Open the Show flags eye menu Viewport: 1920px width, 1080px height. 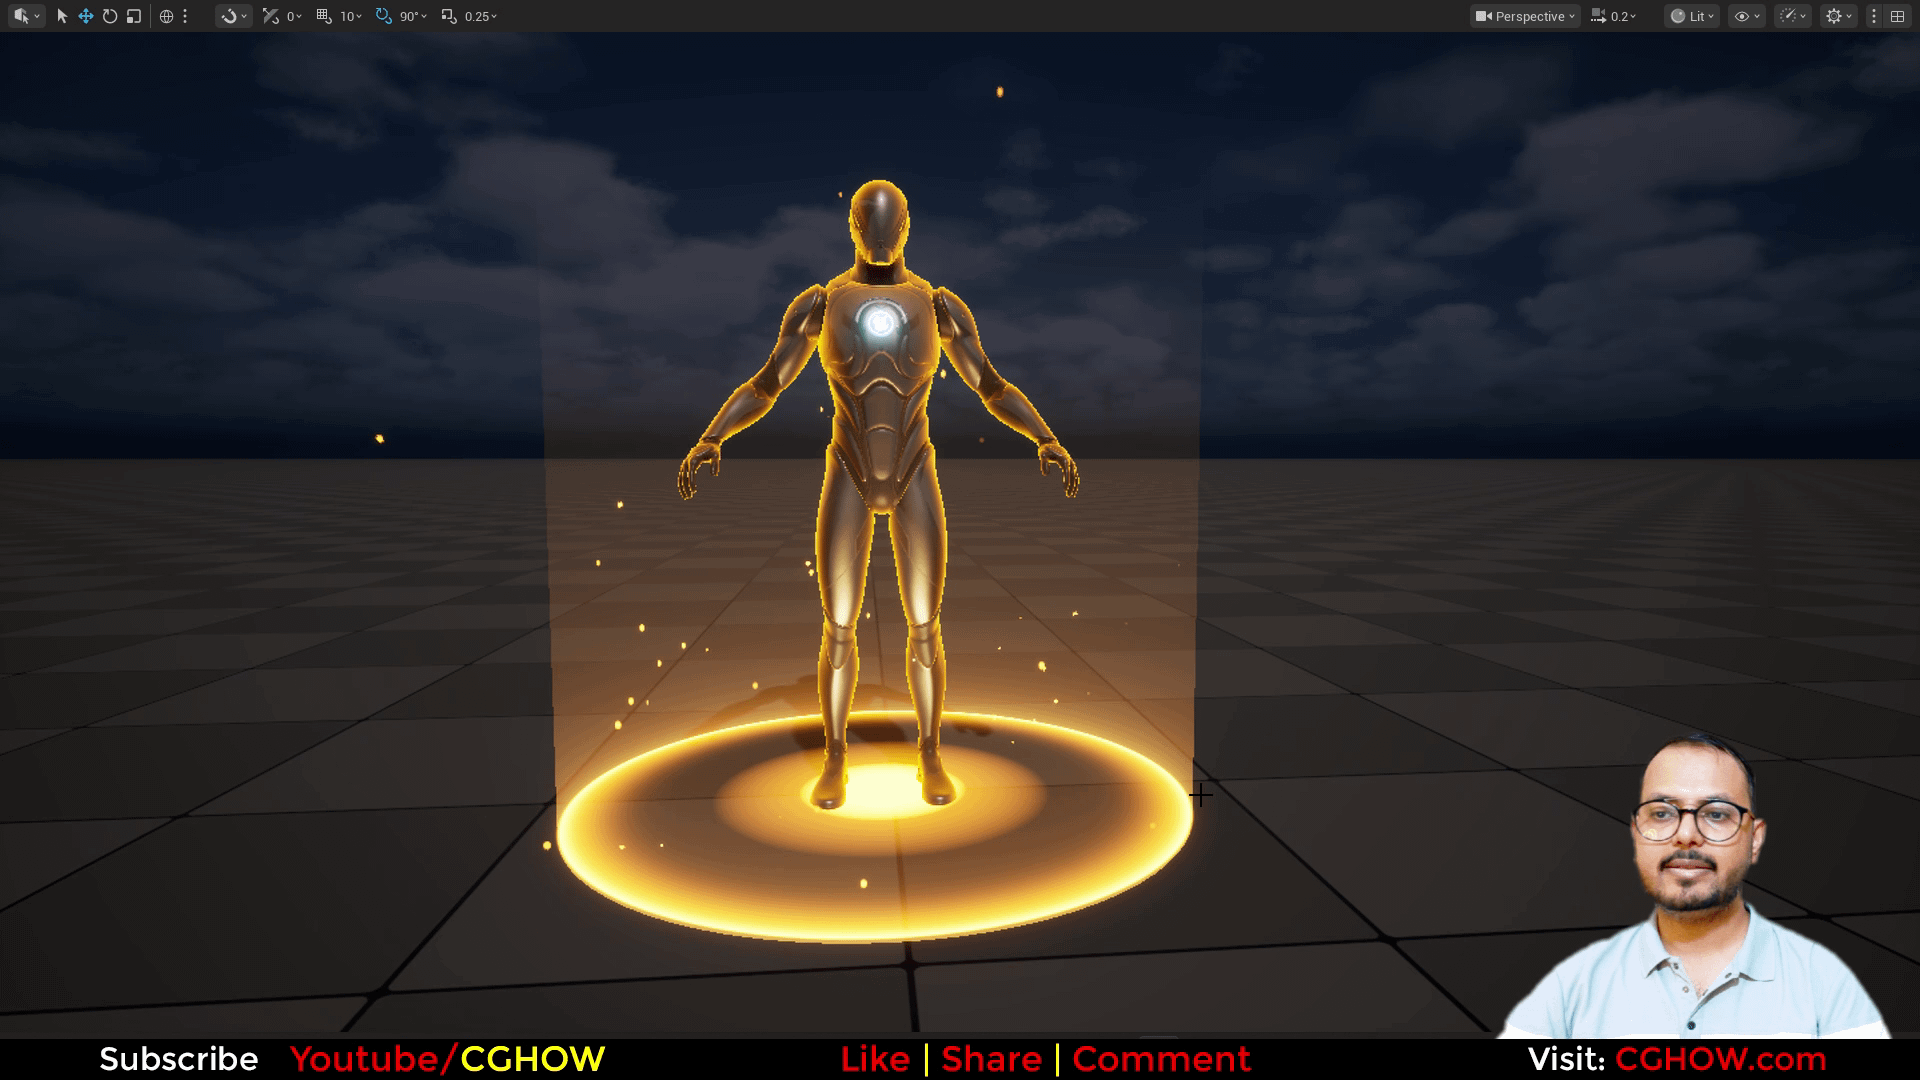pos(1746,16)
